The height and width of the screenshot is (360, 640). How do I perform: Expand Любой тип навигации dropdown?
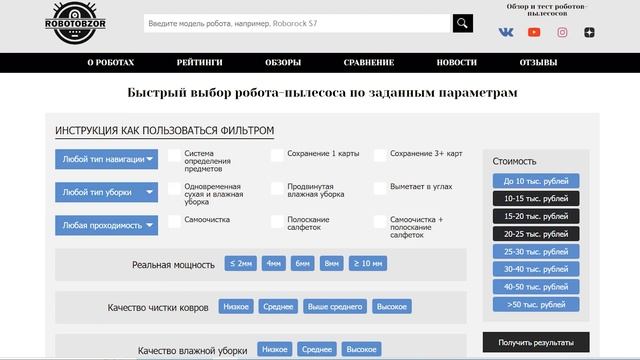pos(107,159)
